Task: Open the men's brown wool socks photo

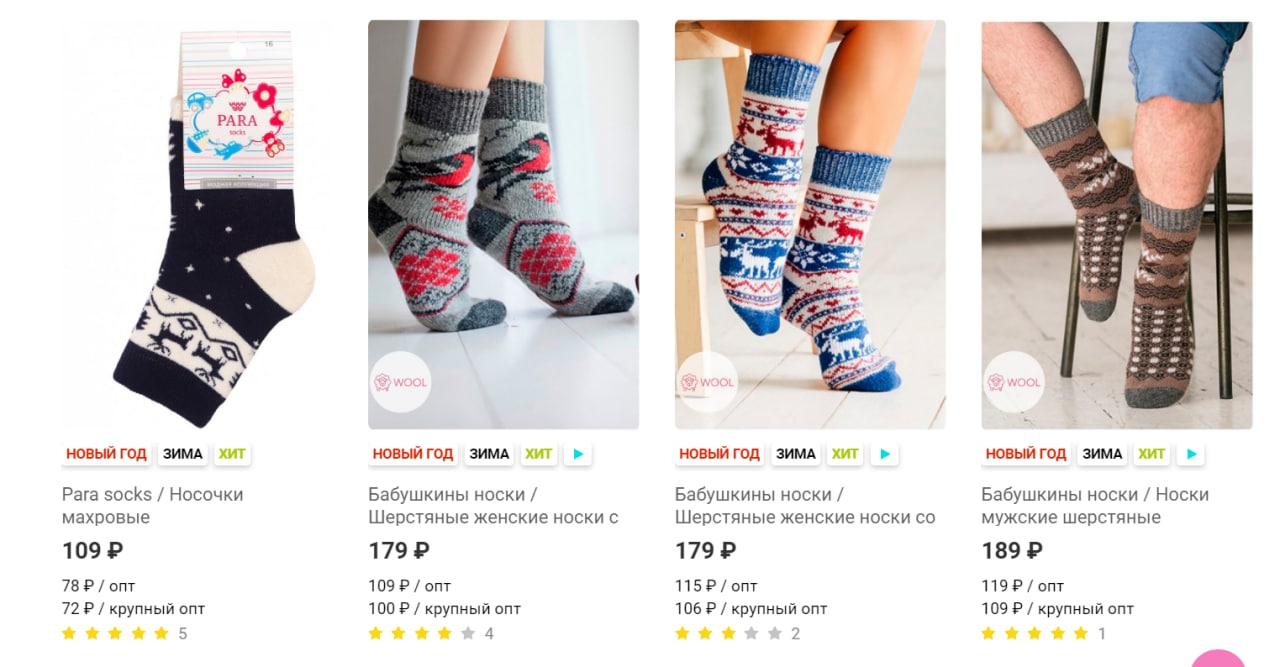Action: [x=1117, y=225]
